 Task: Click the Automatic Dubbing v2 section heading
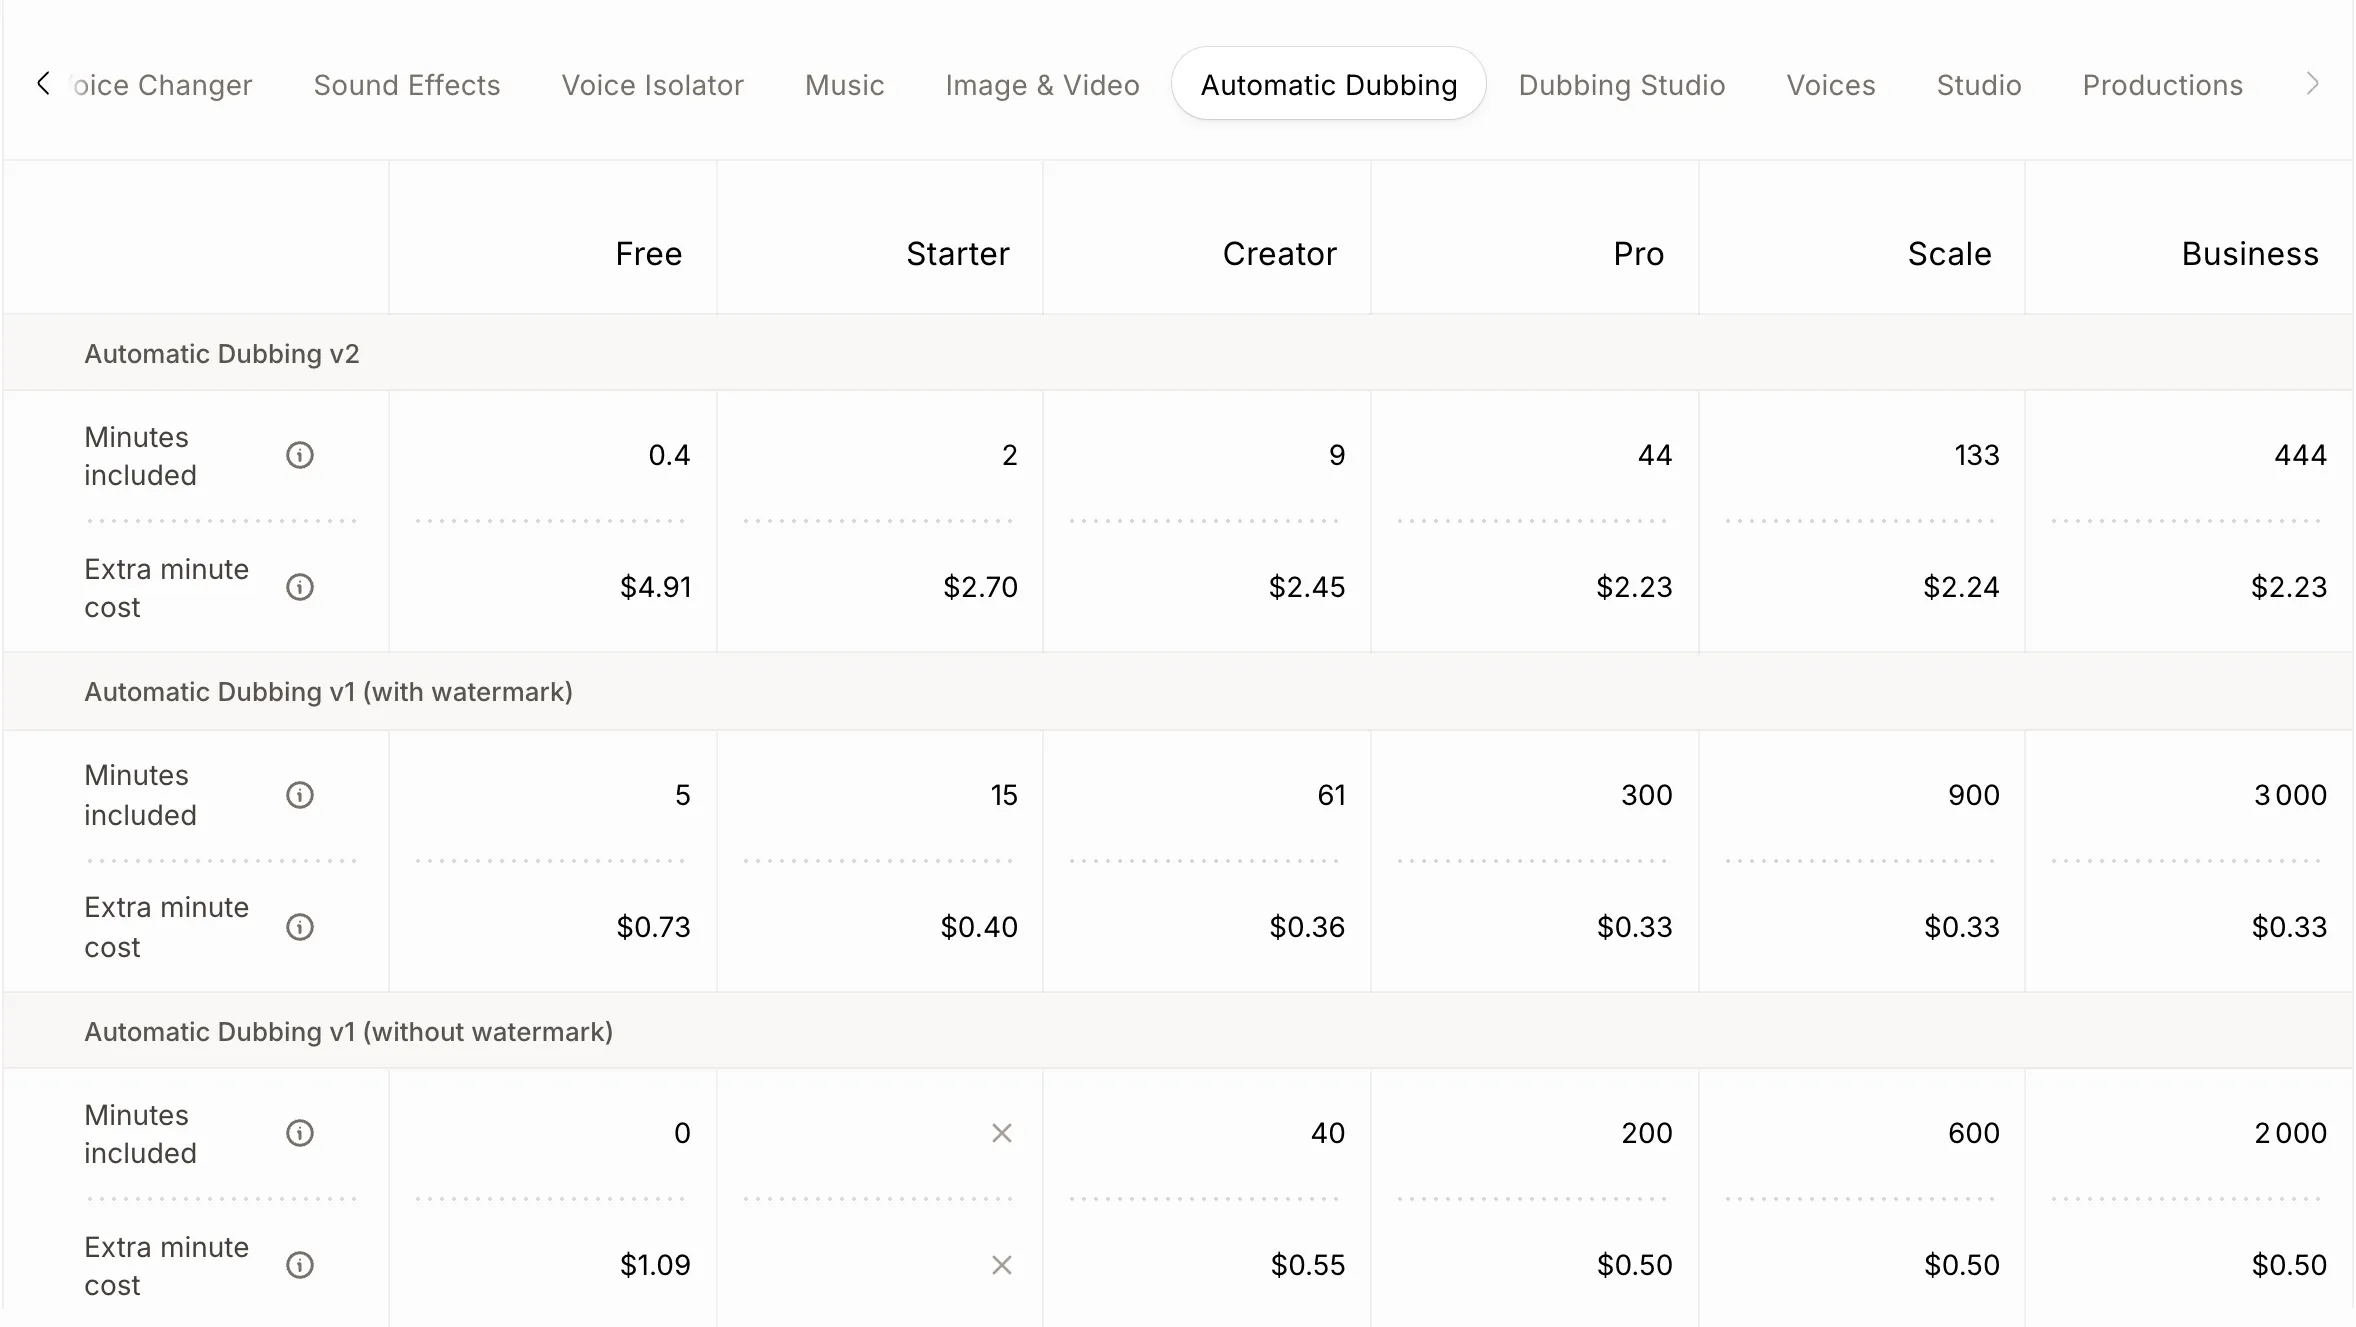[222, 354]
